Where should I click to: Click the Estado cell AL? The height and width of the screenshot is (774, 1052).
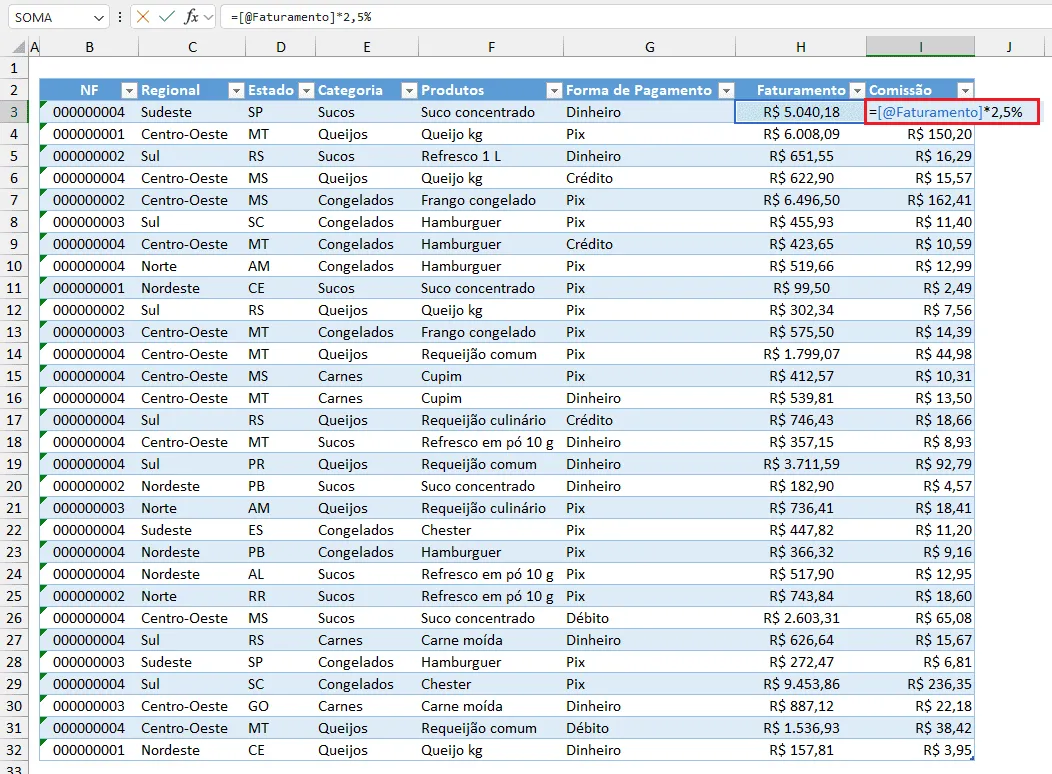[280, 574]
